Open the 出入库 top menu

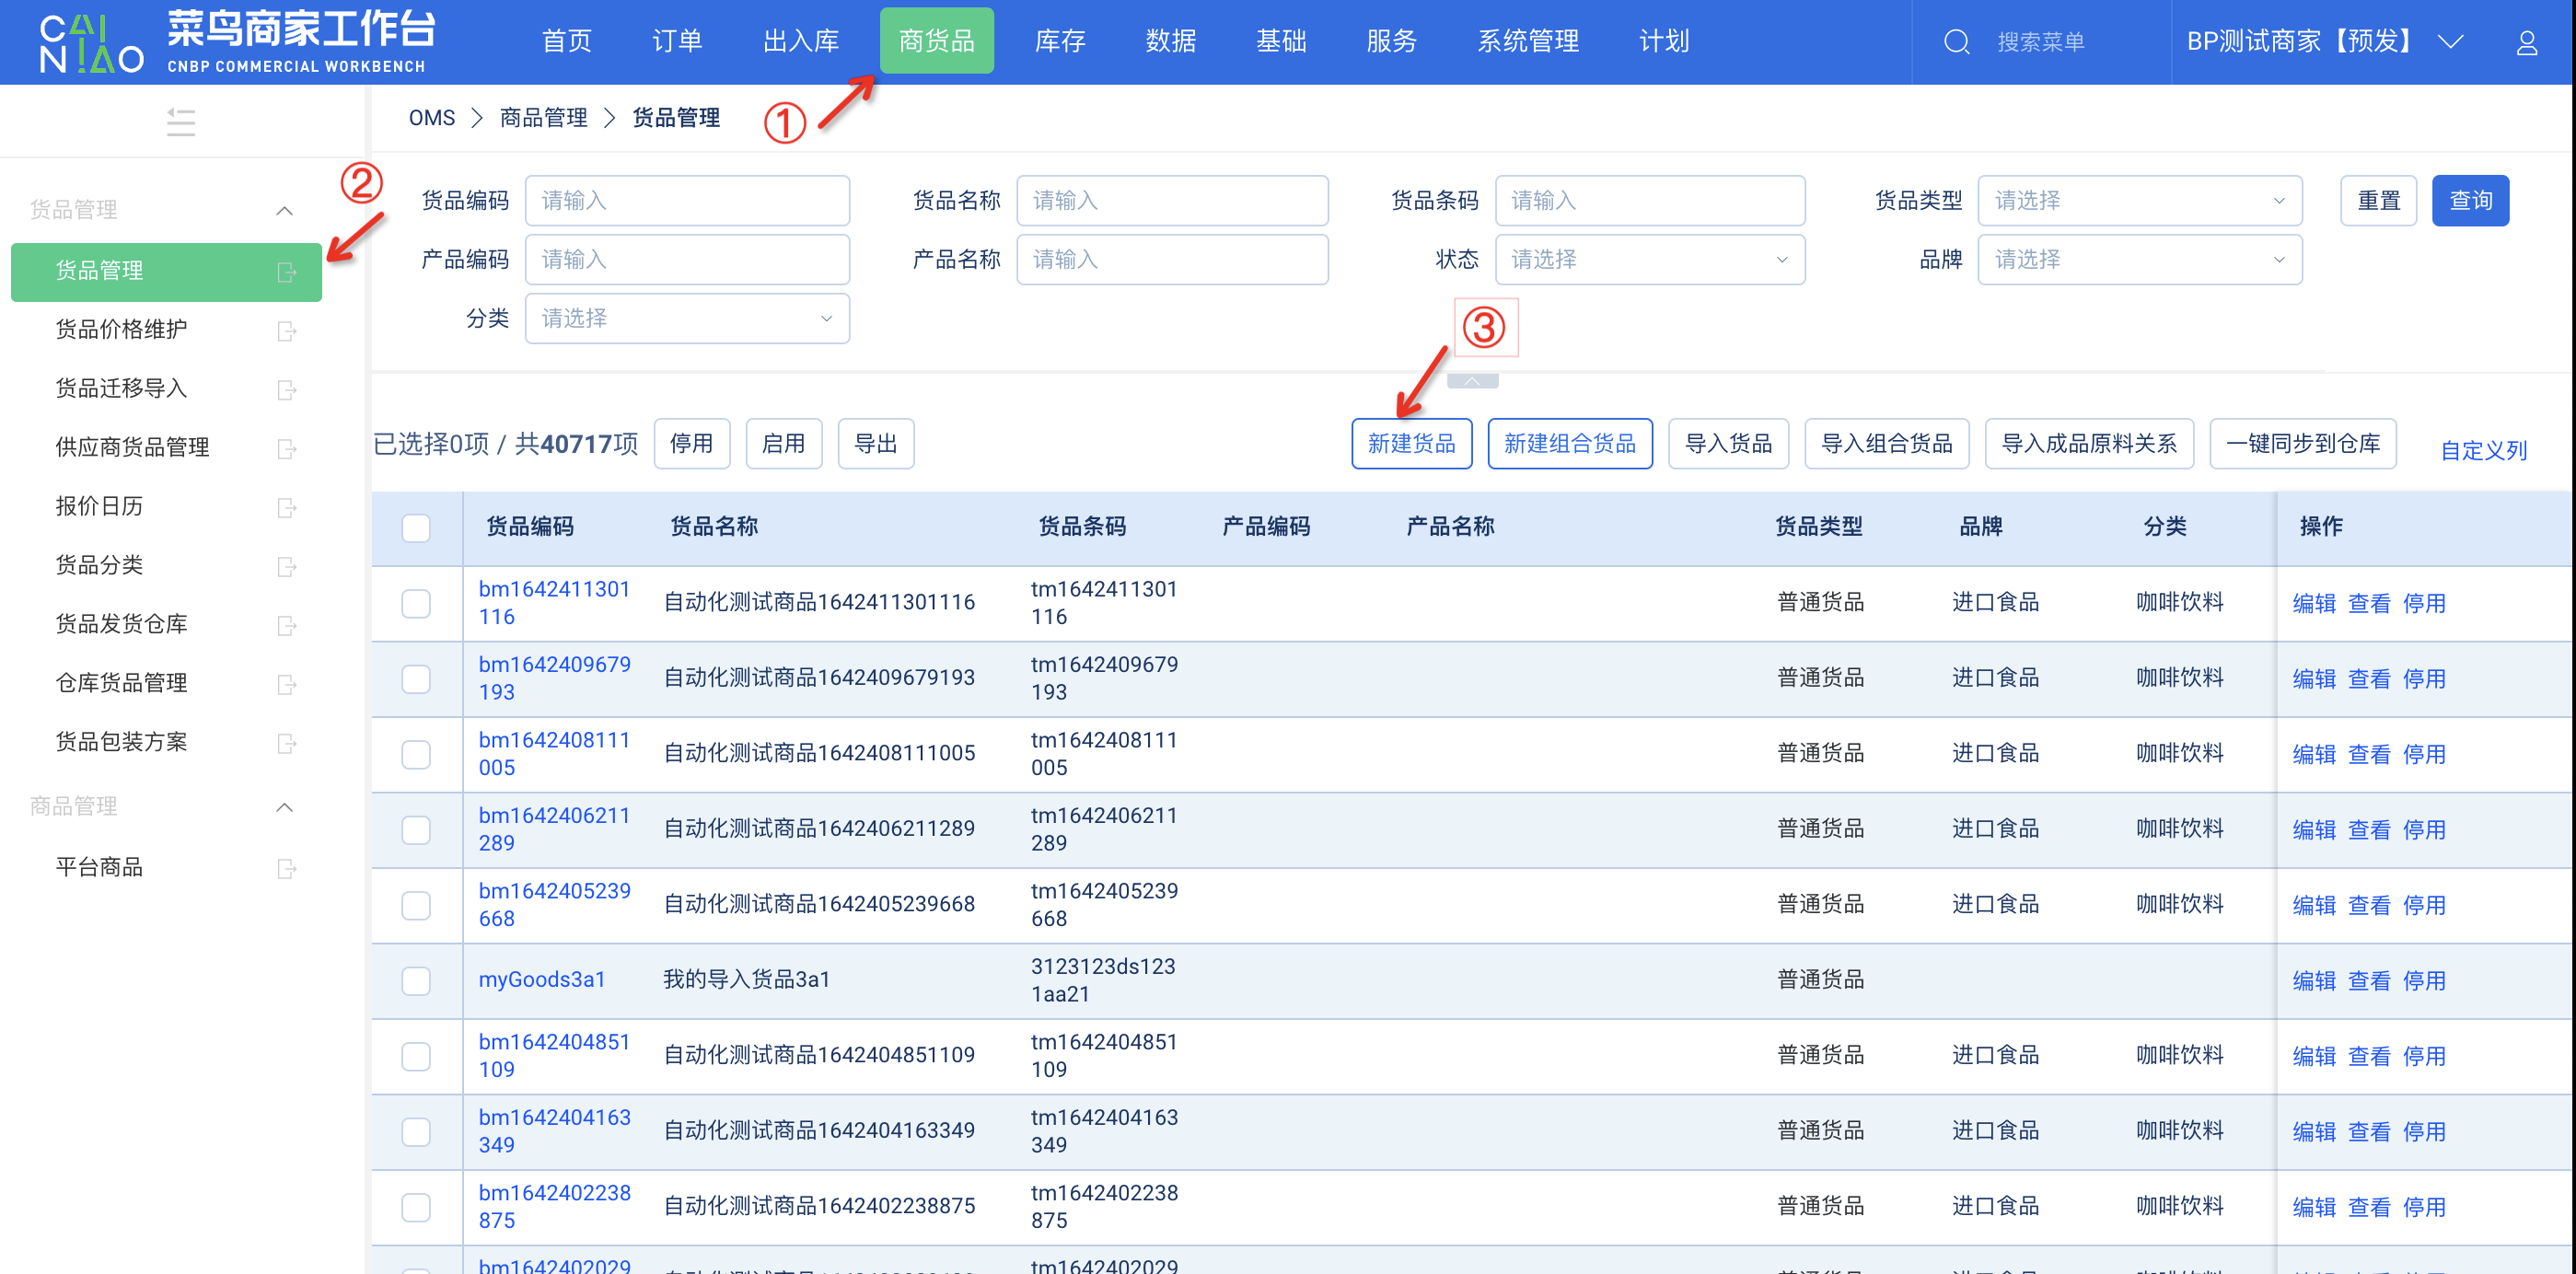click(x=801, y=42)
